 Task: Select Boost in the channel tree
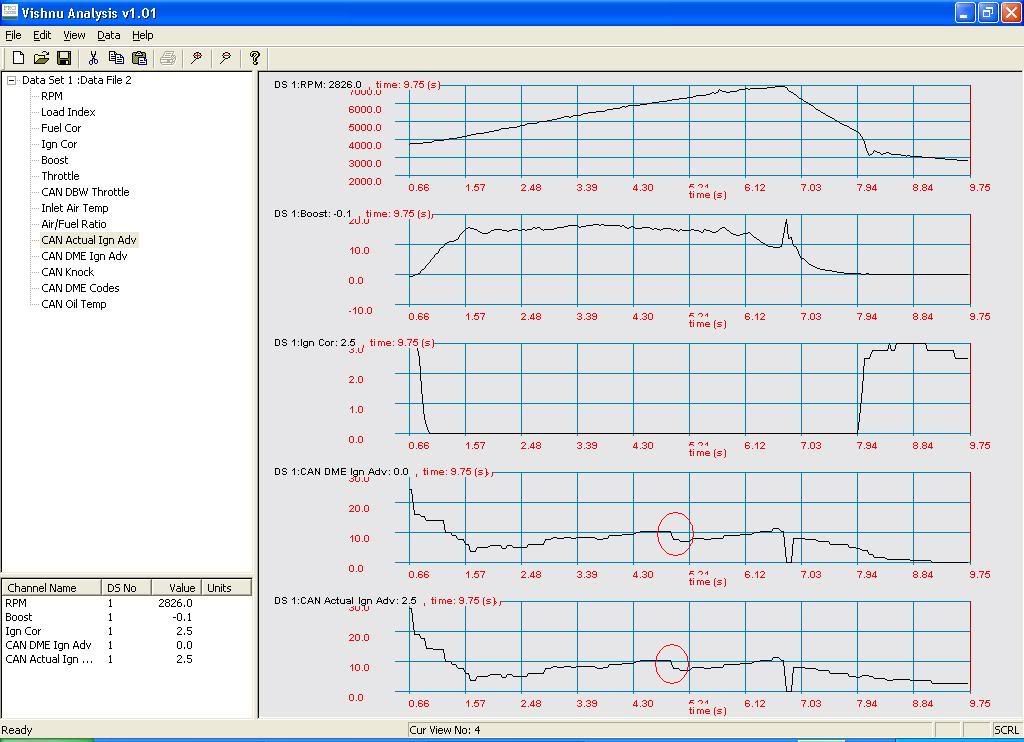[x=54, y=160]
